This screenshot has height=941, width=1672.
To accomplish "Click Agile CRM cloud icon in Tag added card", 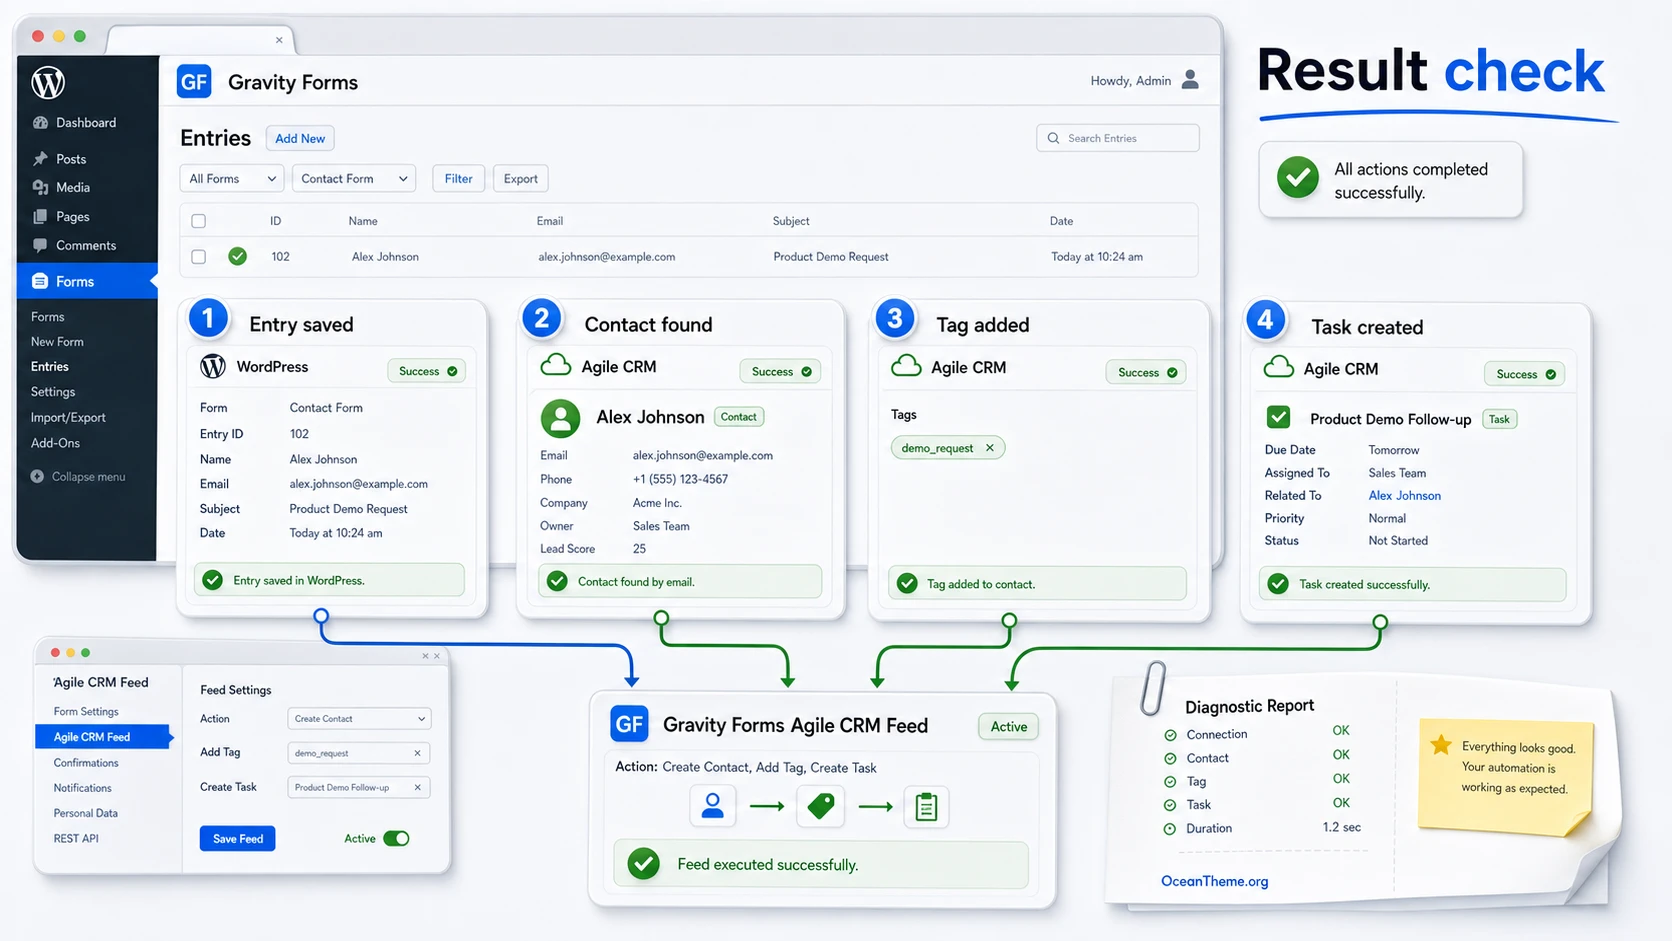I will [x=906, y=366].
